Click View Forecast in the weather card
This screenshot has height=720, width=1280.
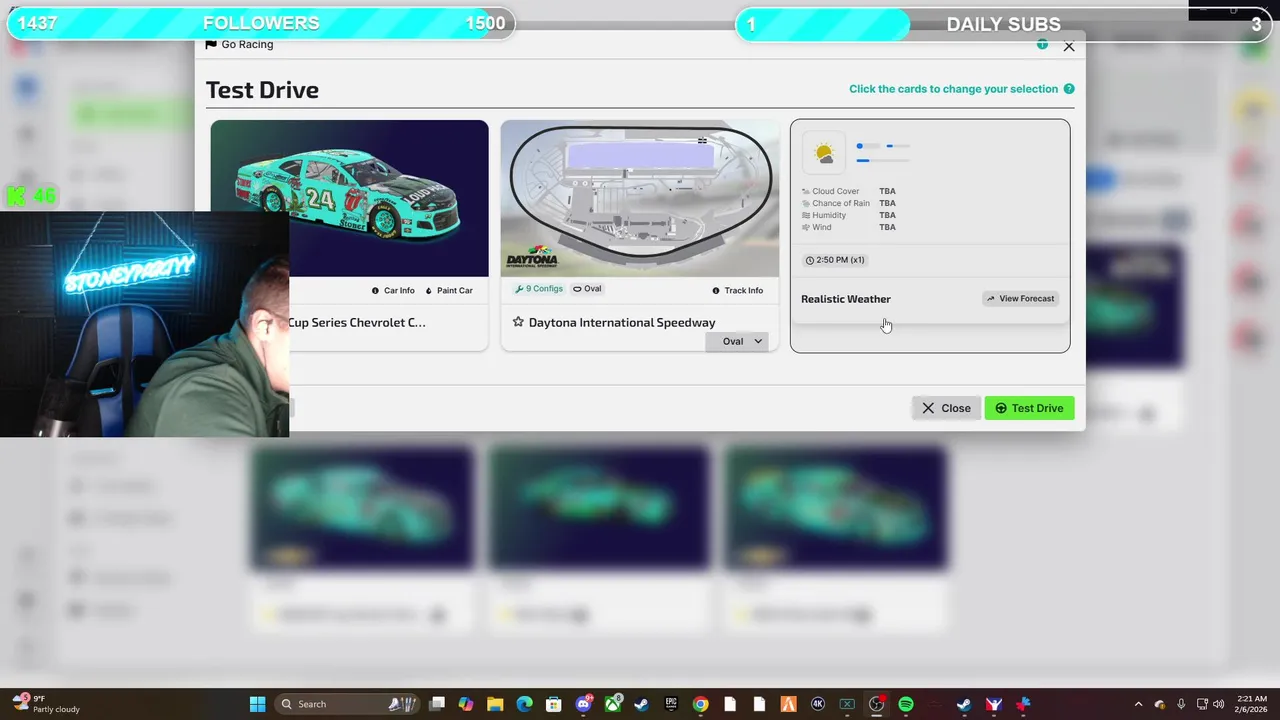point(1020,298)
